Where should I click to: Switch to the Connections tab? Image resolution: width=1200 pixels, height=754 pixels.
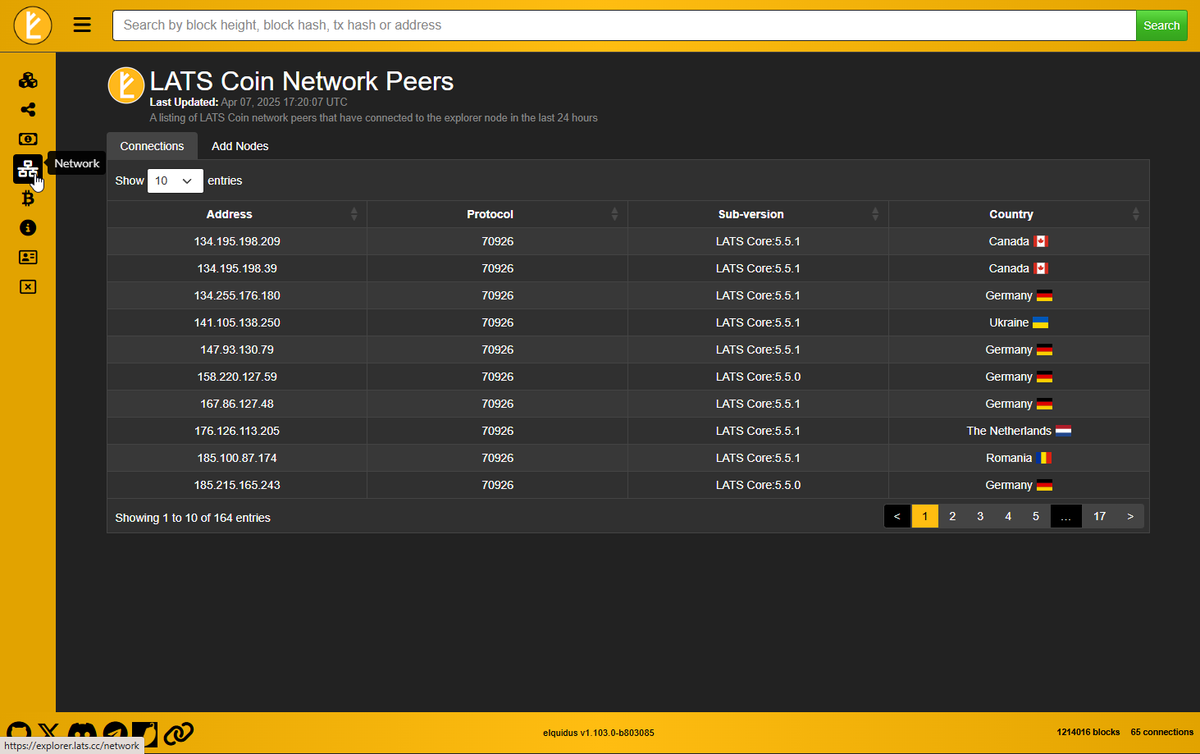[152, 146]
